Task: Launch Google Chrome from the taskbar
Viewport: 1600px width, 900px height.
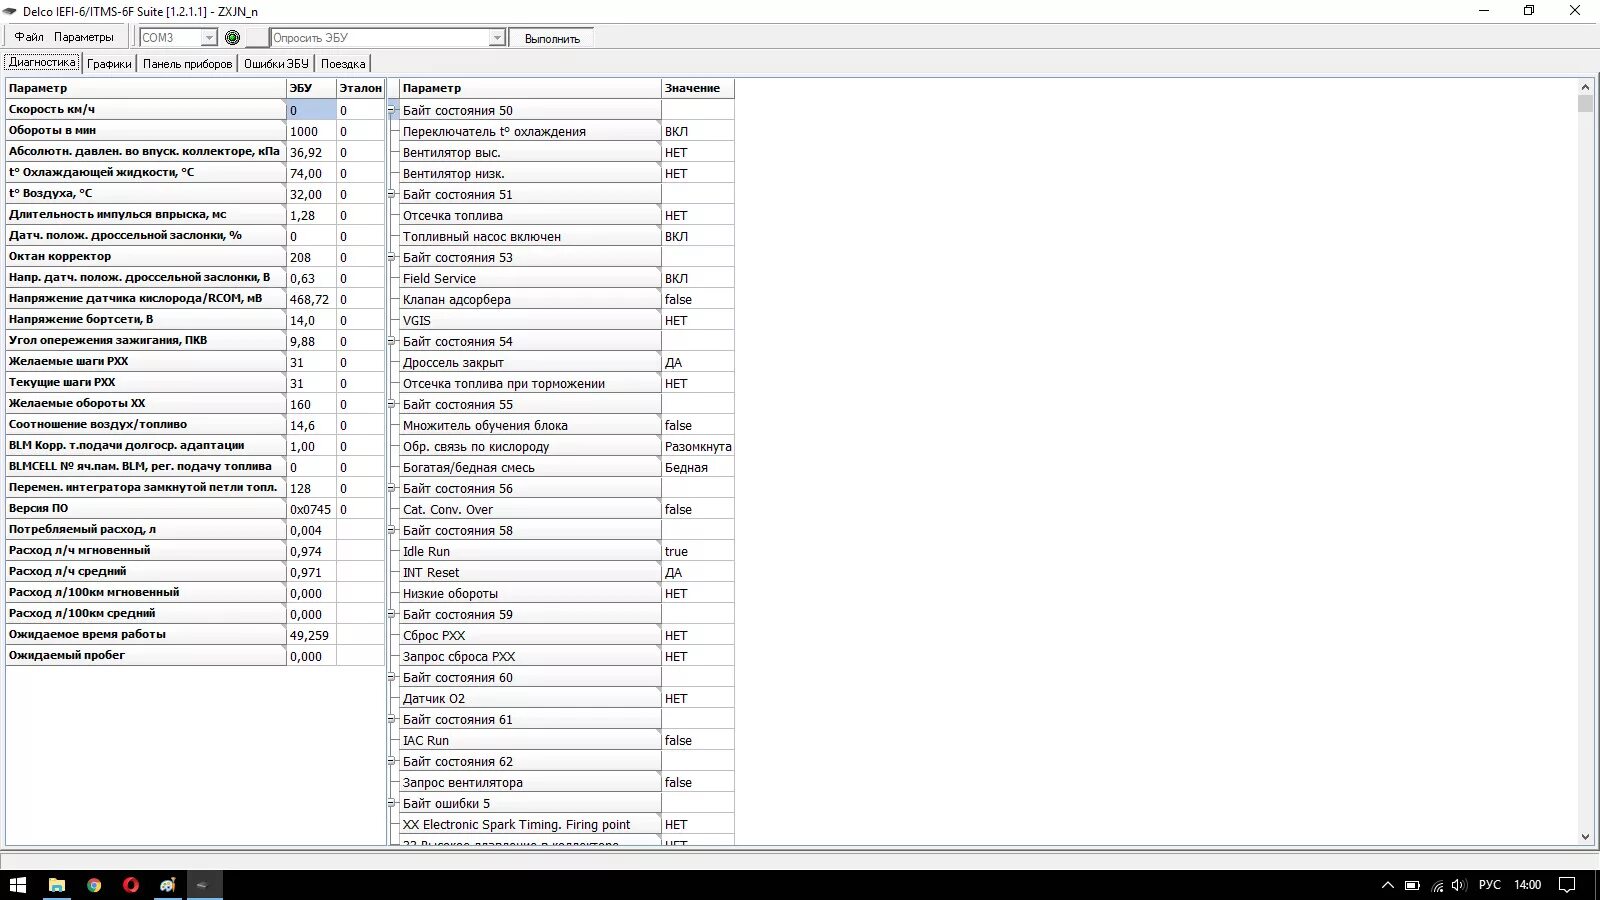Action: (94, 885)
